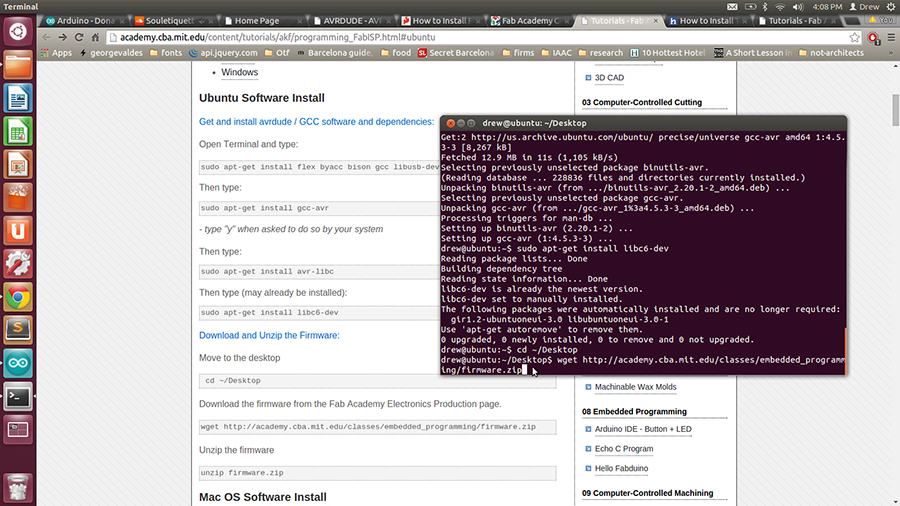Open 10 Hottest Hotel bookmark
This screenshot has height=506, width=900.
coord(668,53)
